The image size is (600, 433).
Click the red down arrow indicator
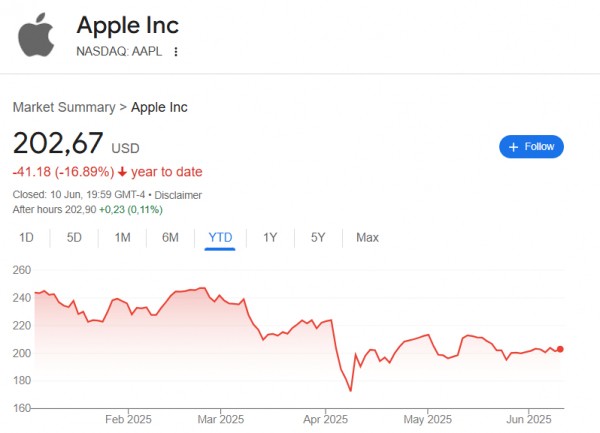122,171
